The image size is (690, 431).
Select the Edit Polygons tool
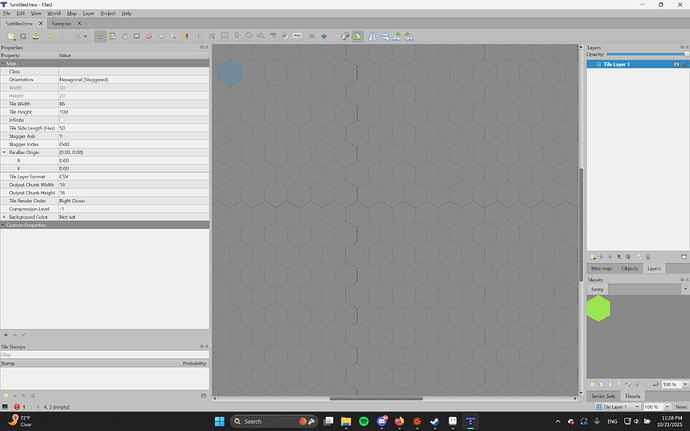212,37
